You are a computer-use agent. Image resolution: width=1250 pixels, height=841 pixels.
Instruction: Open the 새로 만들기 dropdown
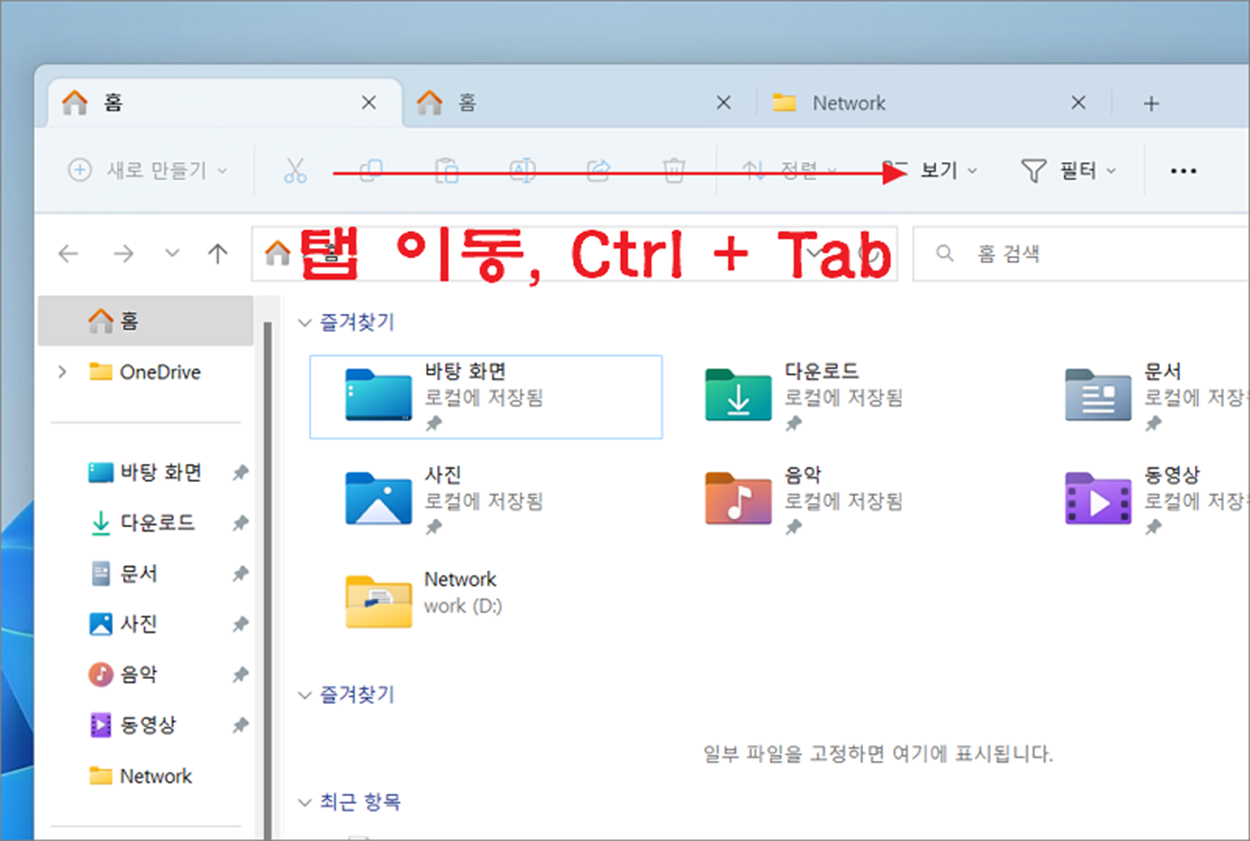click(148, 171)
